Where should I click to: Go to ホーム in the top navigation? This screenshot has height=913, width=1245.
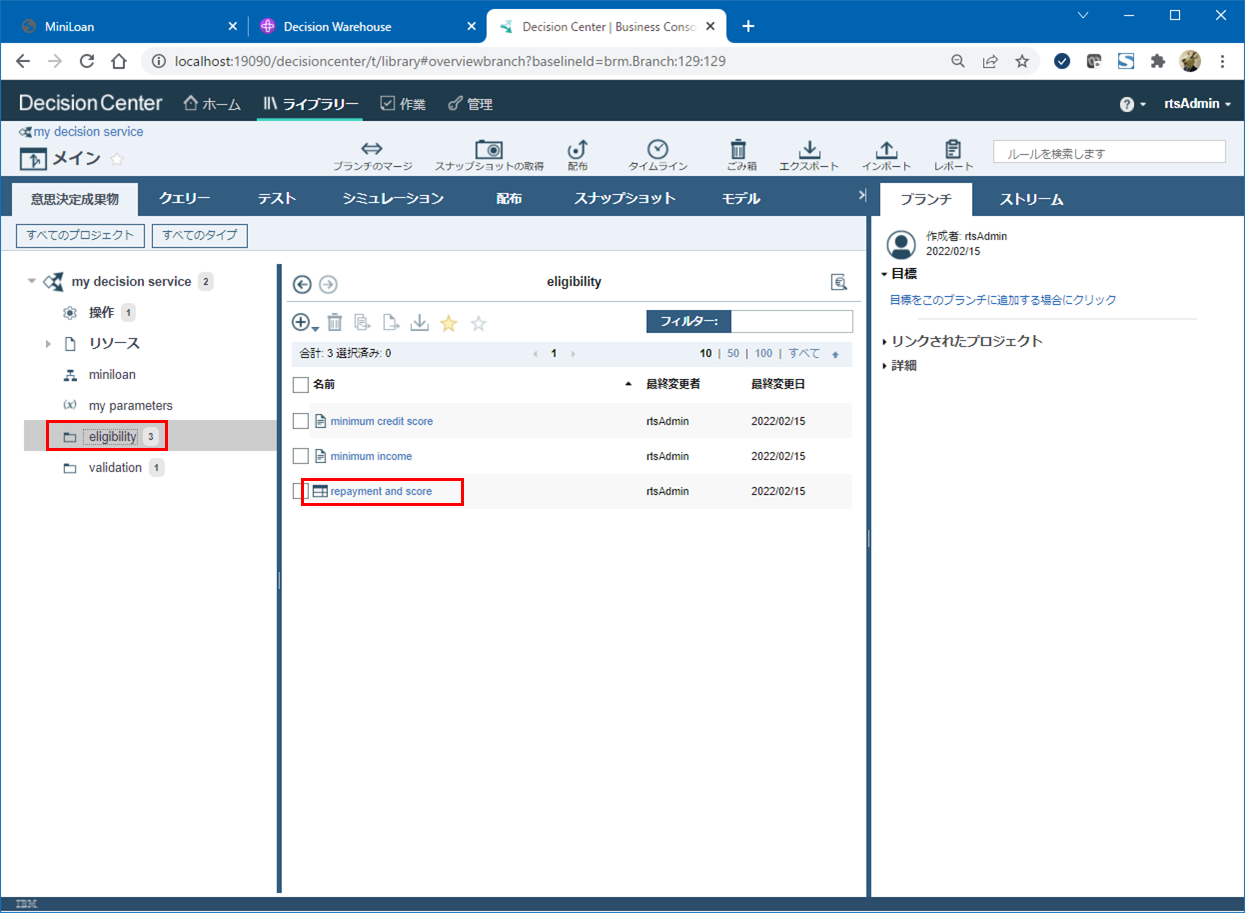point(213,104)
